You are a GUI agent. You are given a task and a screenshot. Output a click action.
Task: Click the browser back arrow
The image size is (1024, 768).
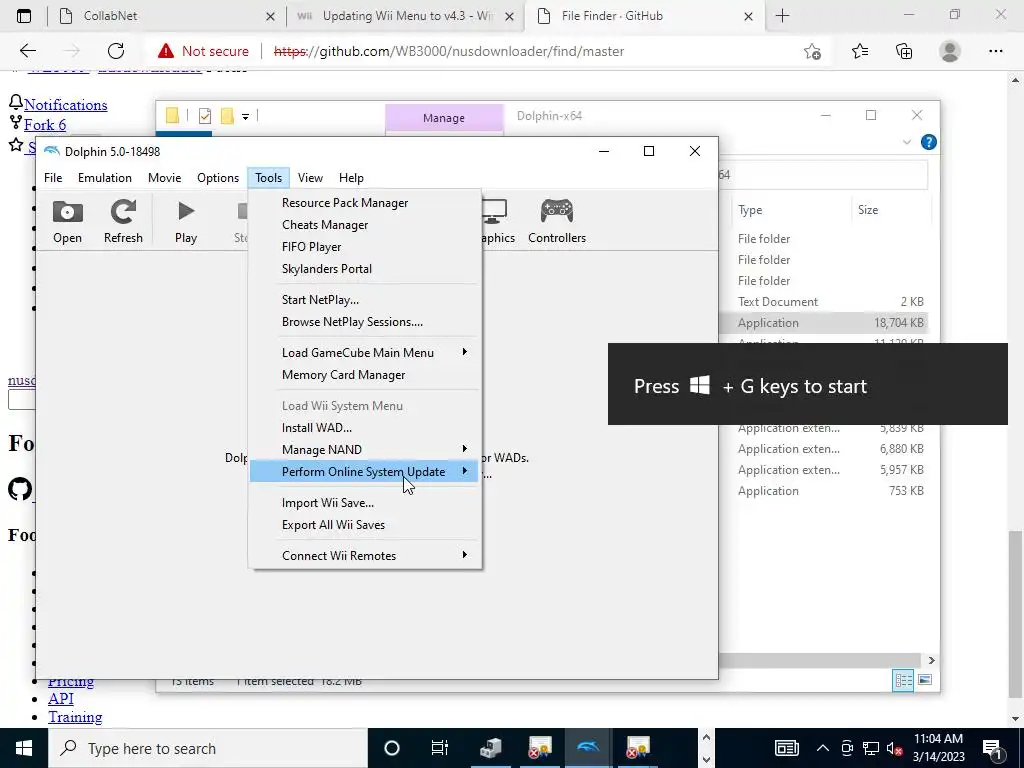(27, 51)
